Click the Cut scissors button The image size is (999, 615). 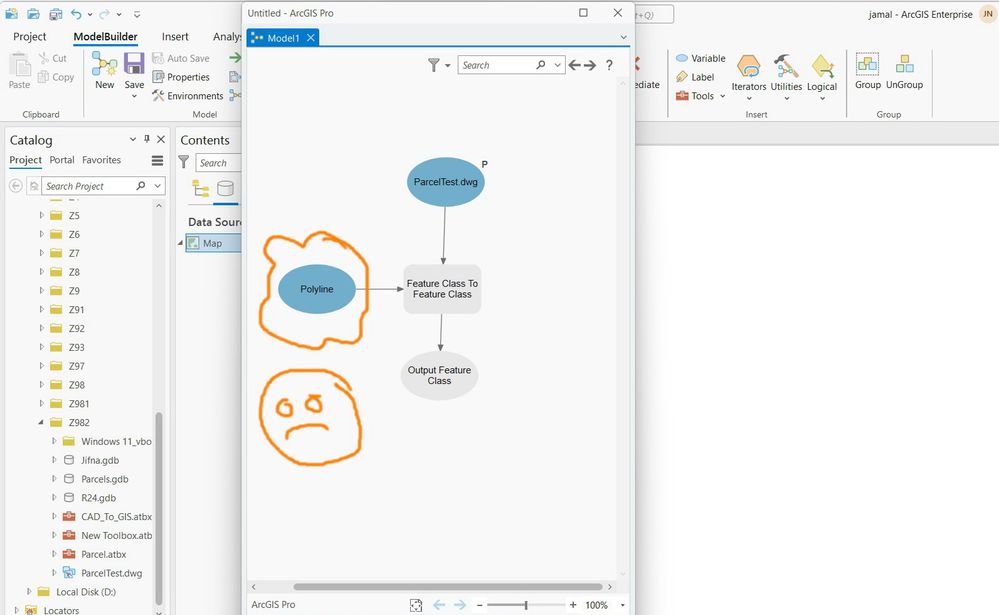pyautogui.click(x=53, y=58)
